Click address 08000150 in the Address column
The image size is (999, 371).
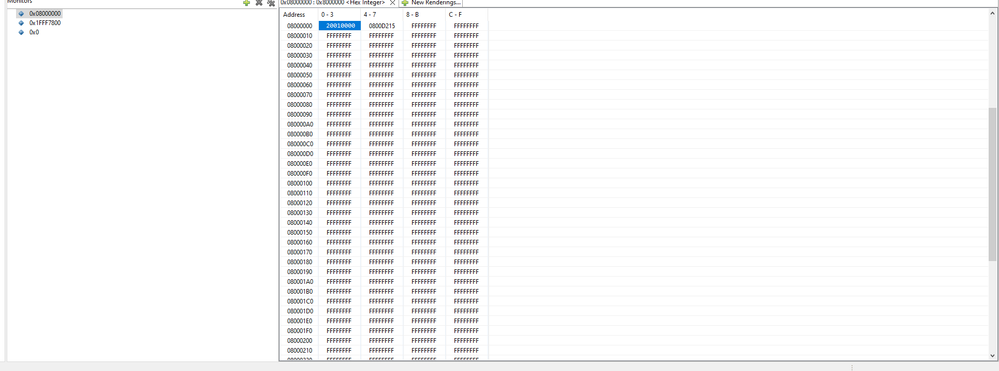tap(299, 232)
